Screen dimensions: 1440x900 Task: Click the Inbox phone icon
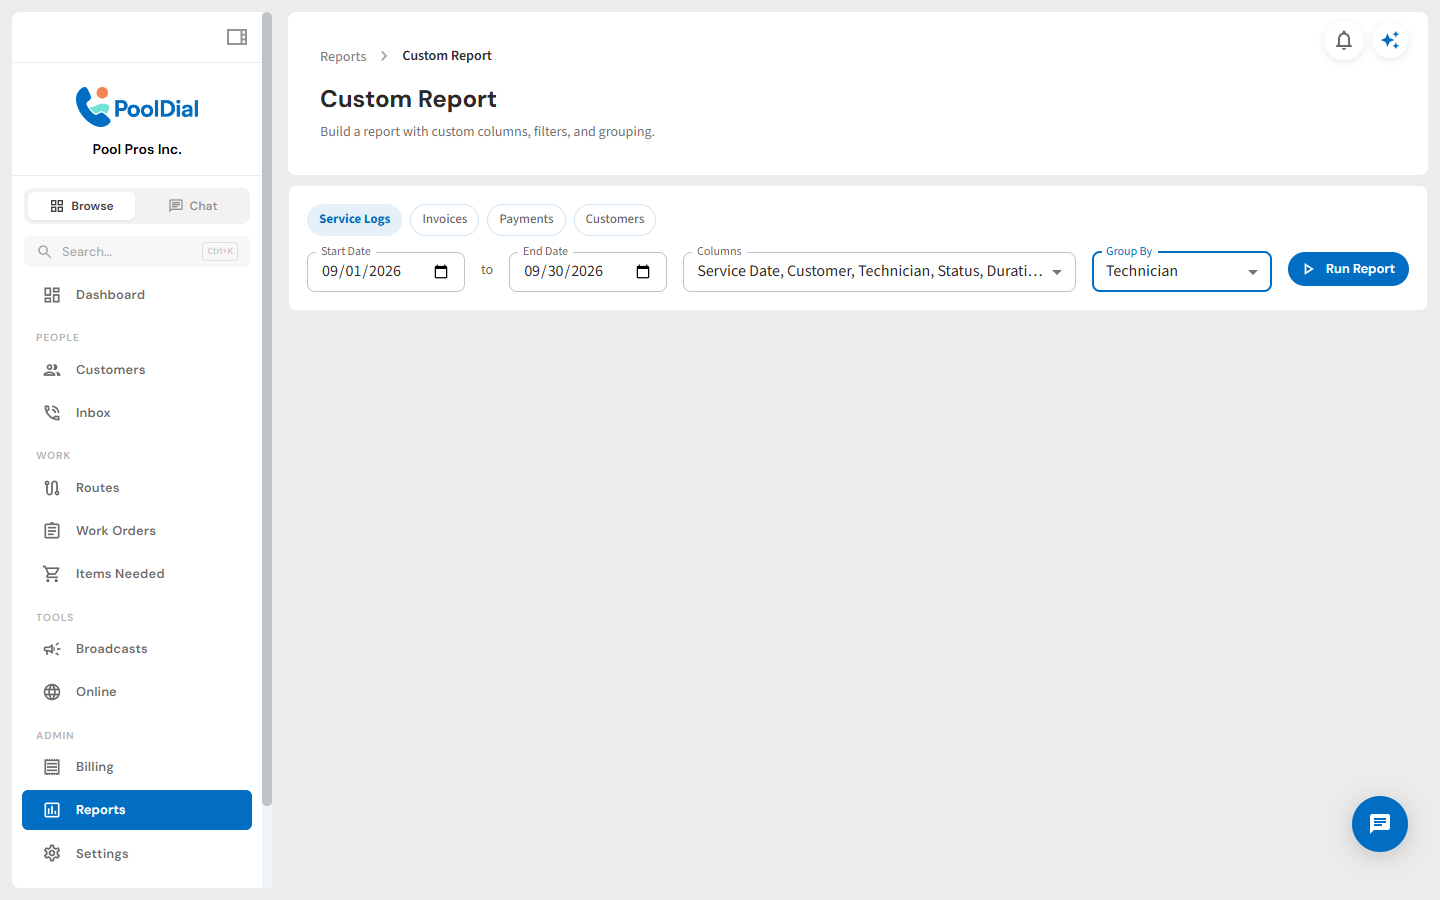point(52,413)
